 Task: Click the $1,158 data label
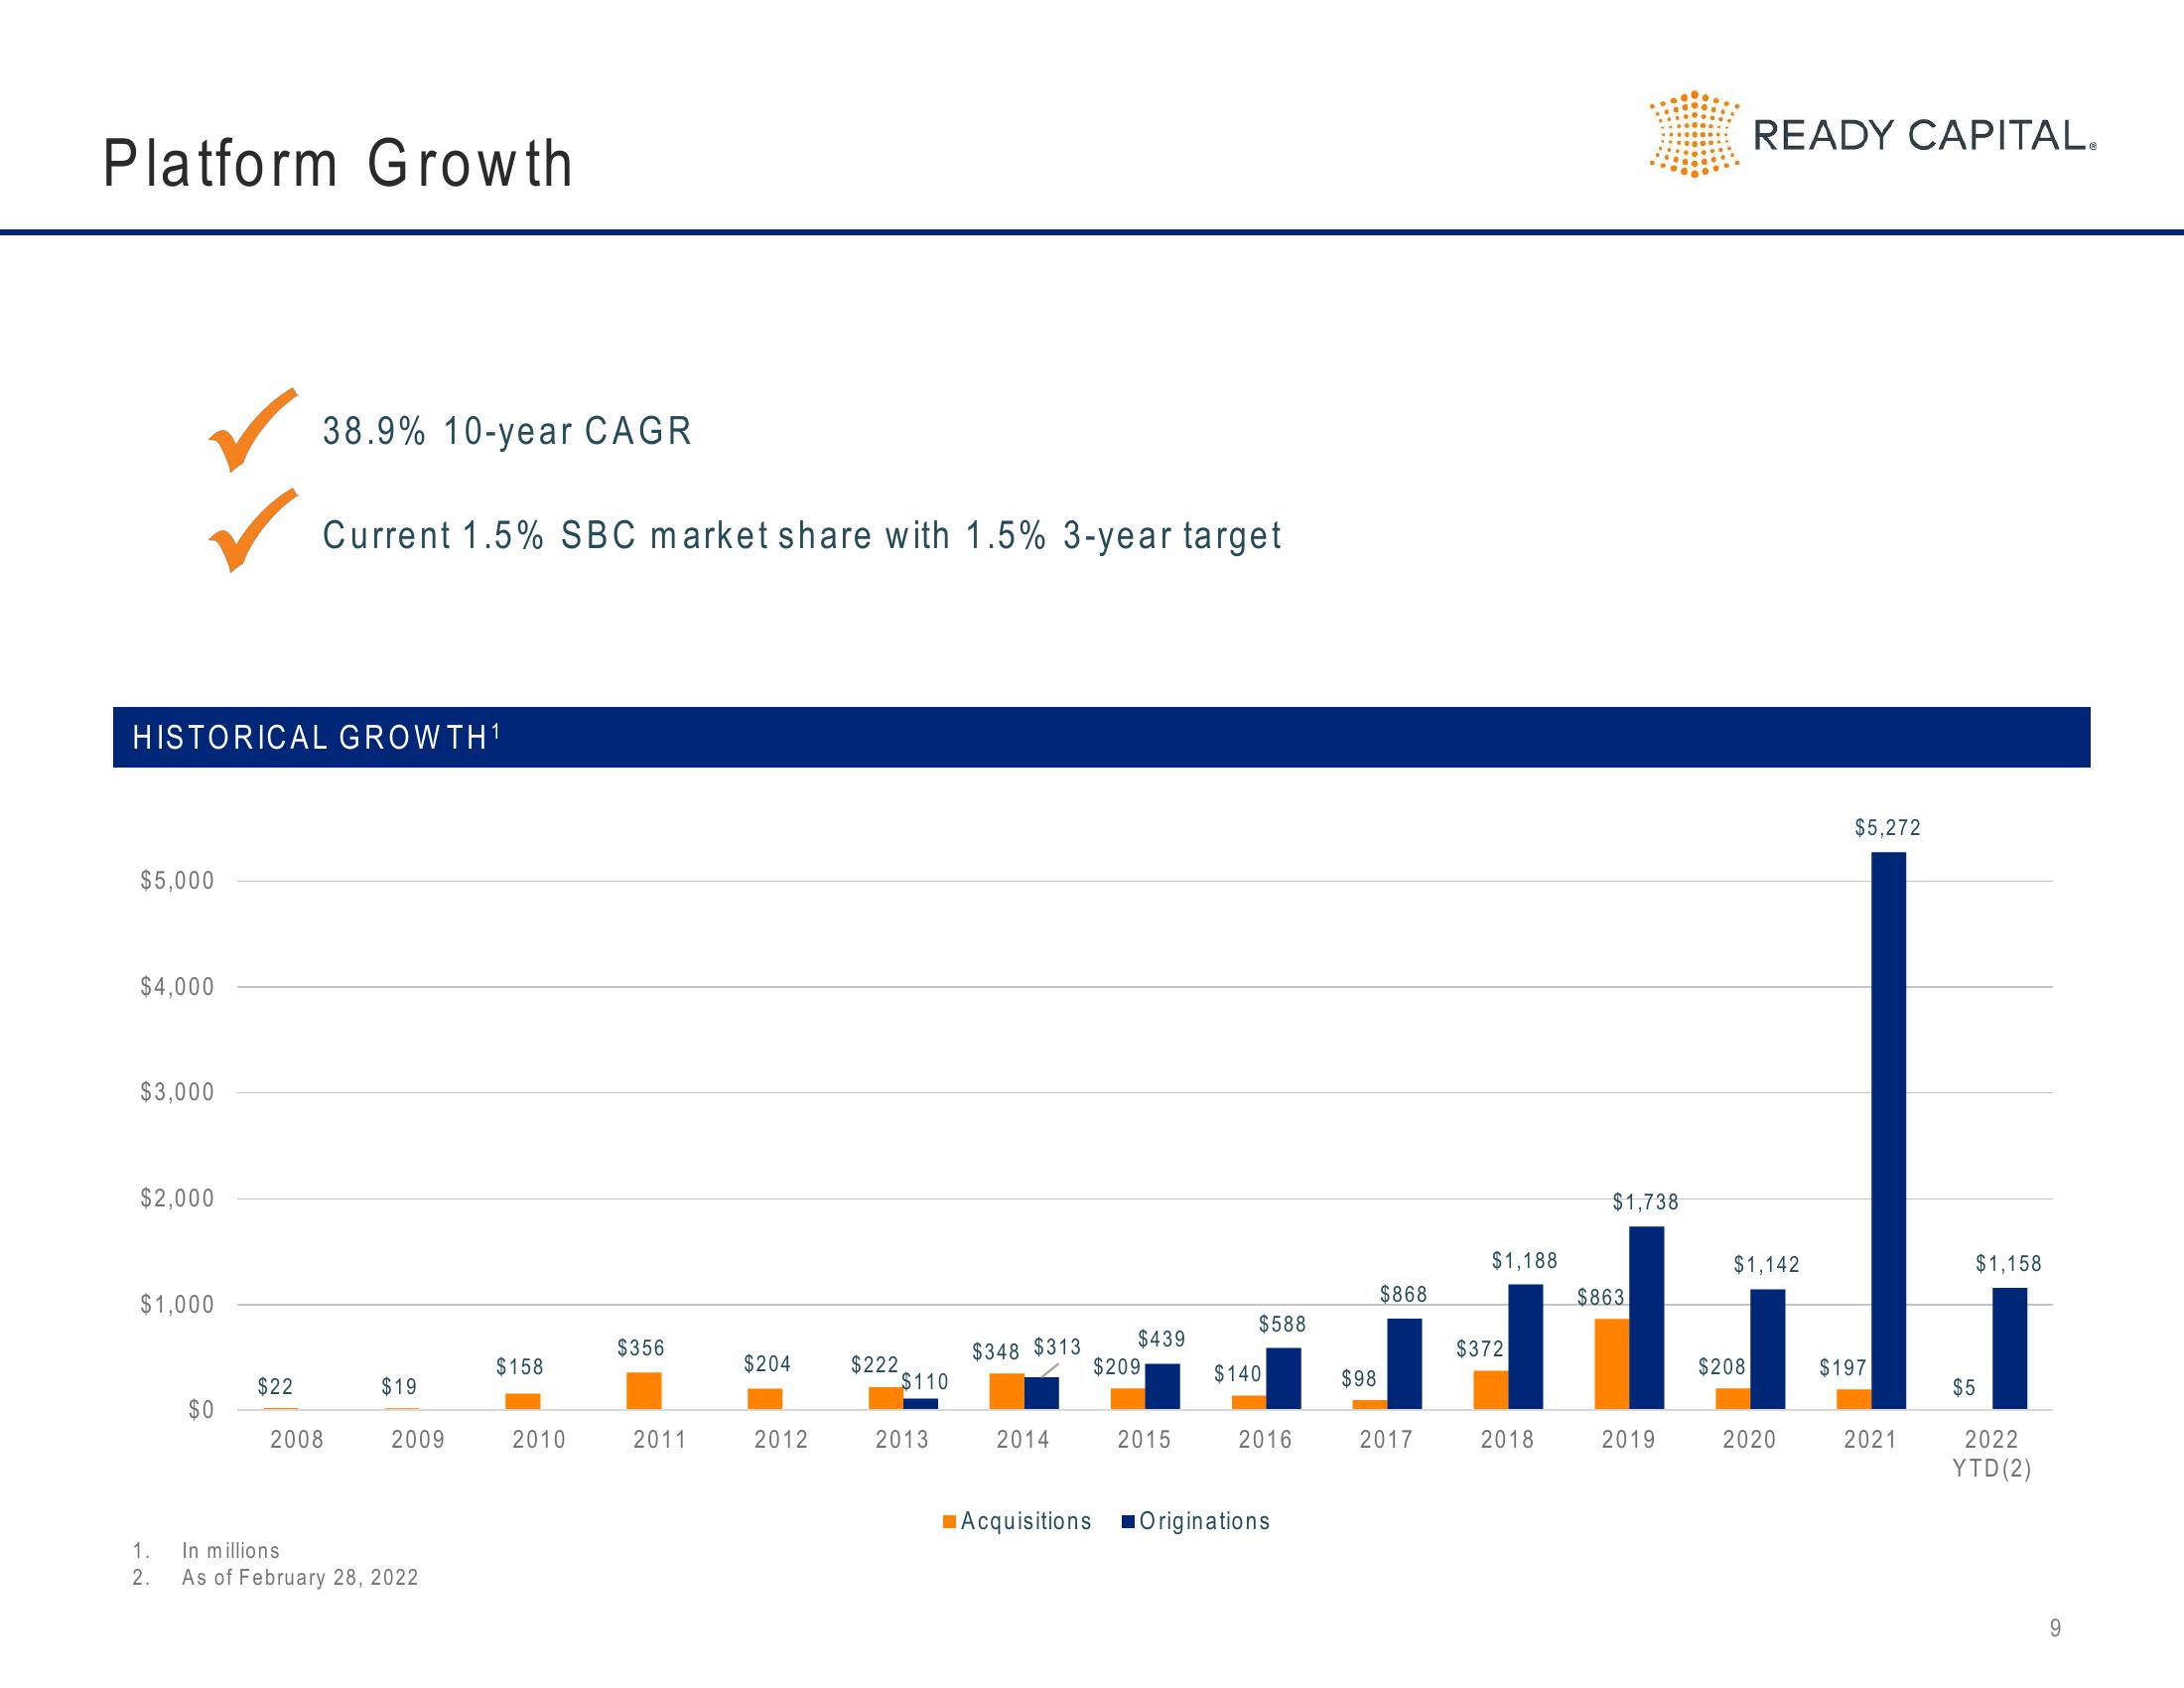tap(2008, 1263)
